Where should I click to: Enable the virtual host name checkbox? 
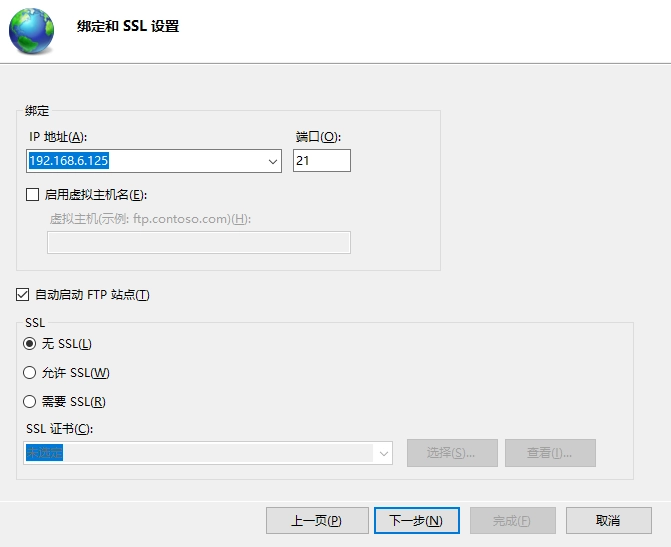pyautogui.click(x=33, y=195)
